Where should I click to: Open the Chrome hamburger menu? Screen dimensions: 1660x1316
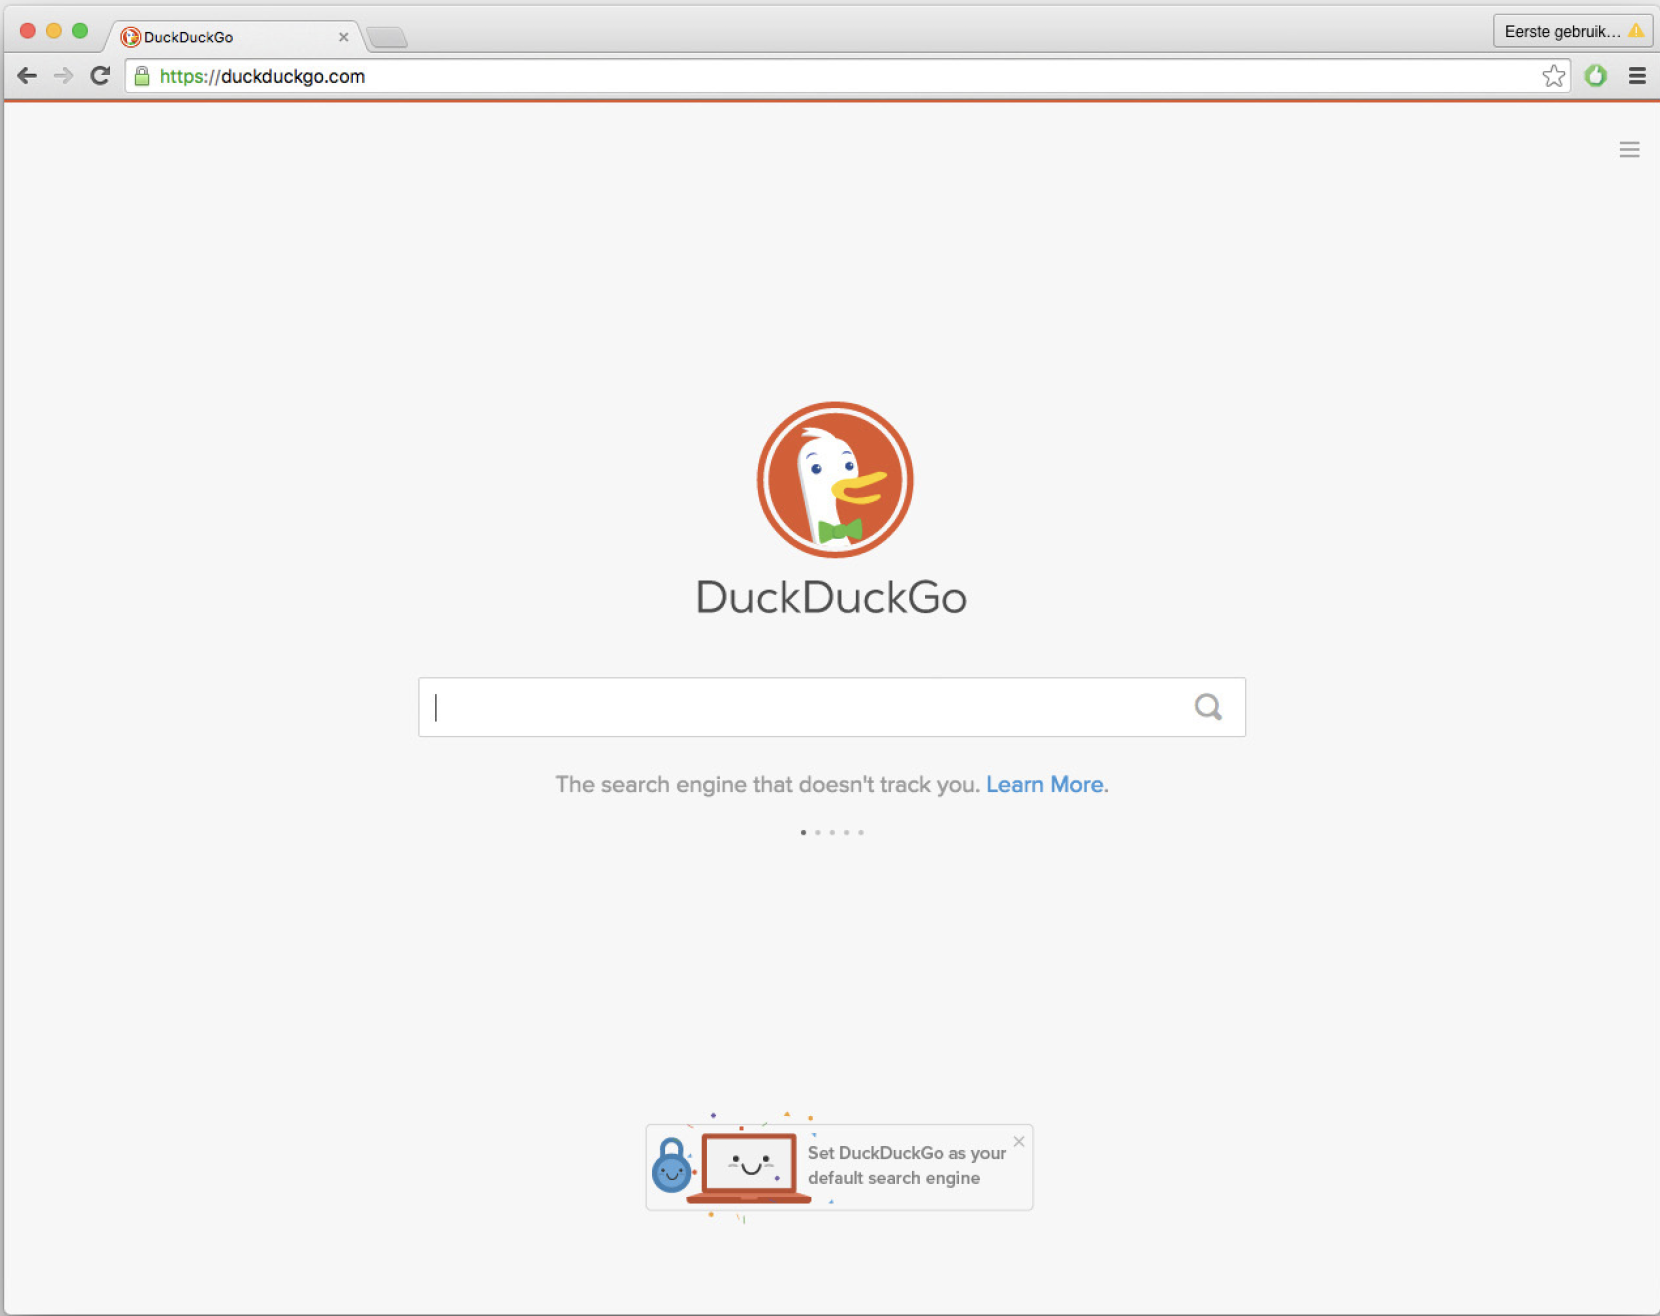point(1637,76)
